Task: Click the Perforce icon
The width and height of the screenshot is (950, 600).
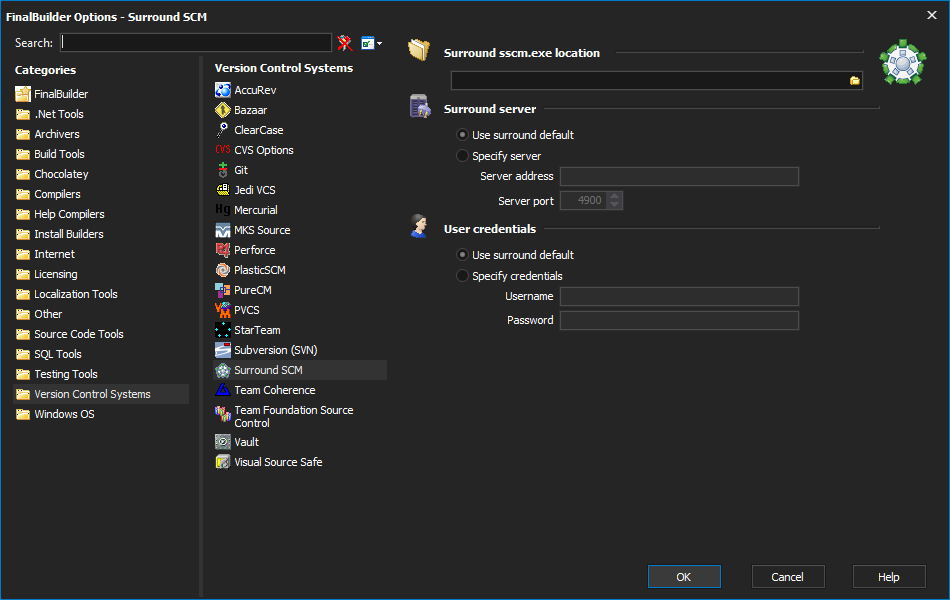Action: pyautogui.click(x=223, y=250)
